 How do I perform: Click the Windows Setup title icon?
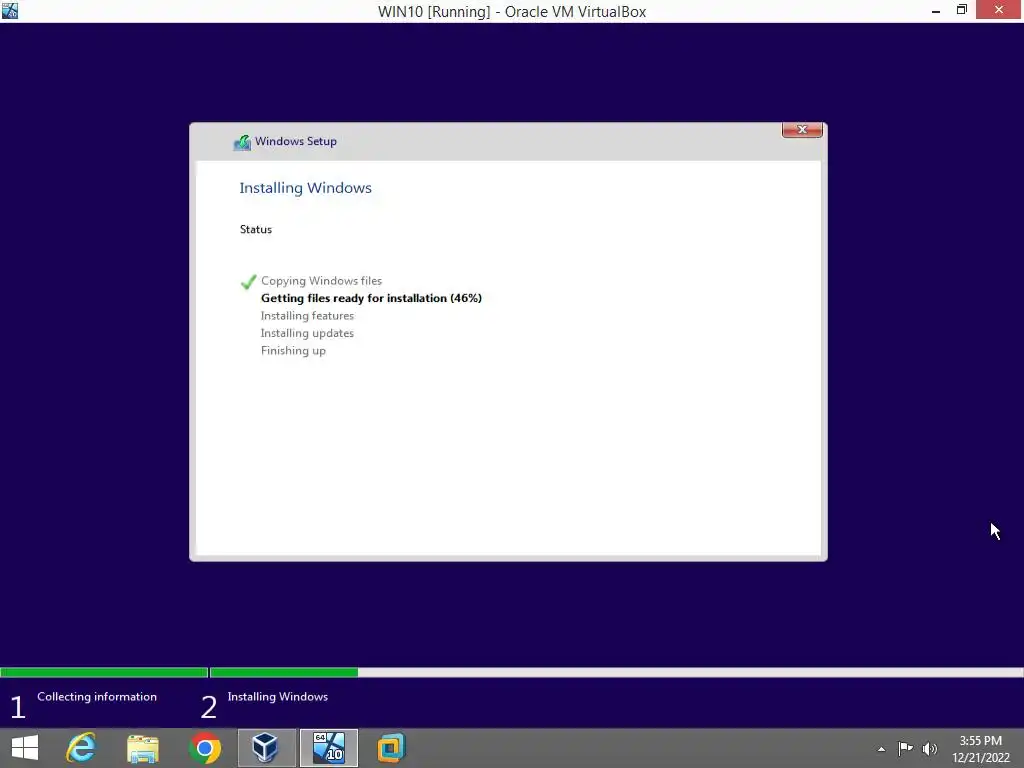(x=242, y=142)
